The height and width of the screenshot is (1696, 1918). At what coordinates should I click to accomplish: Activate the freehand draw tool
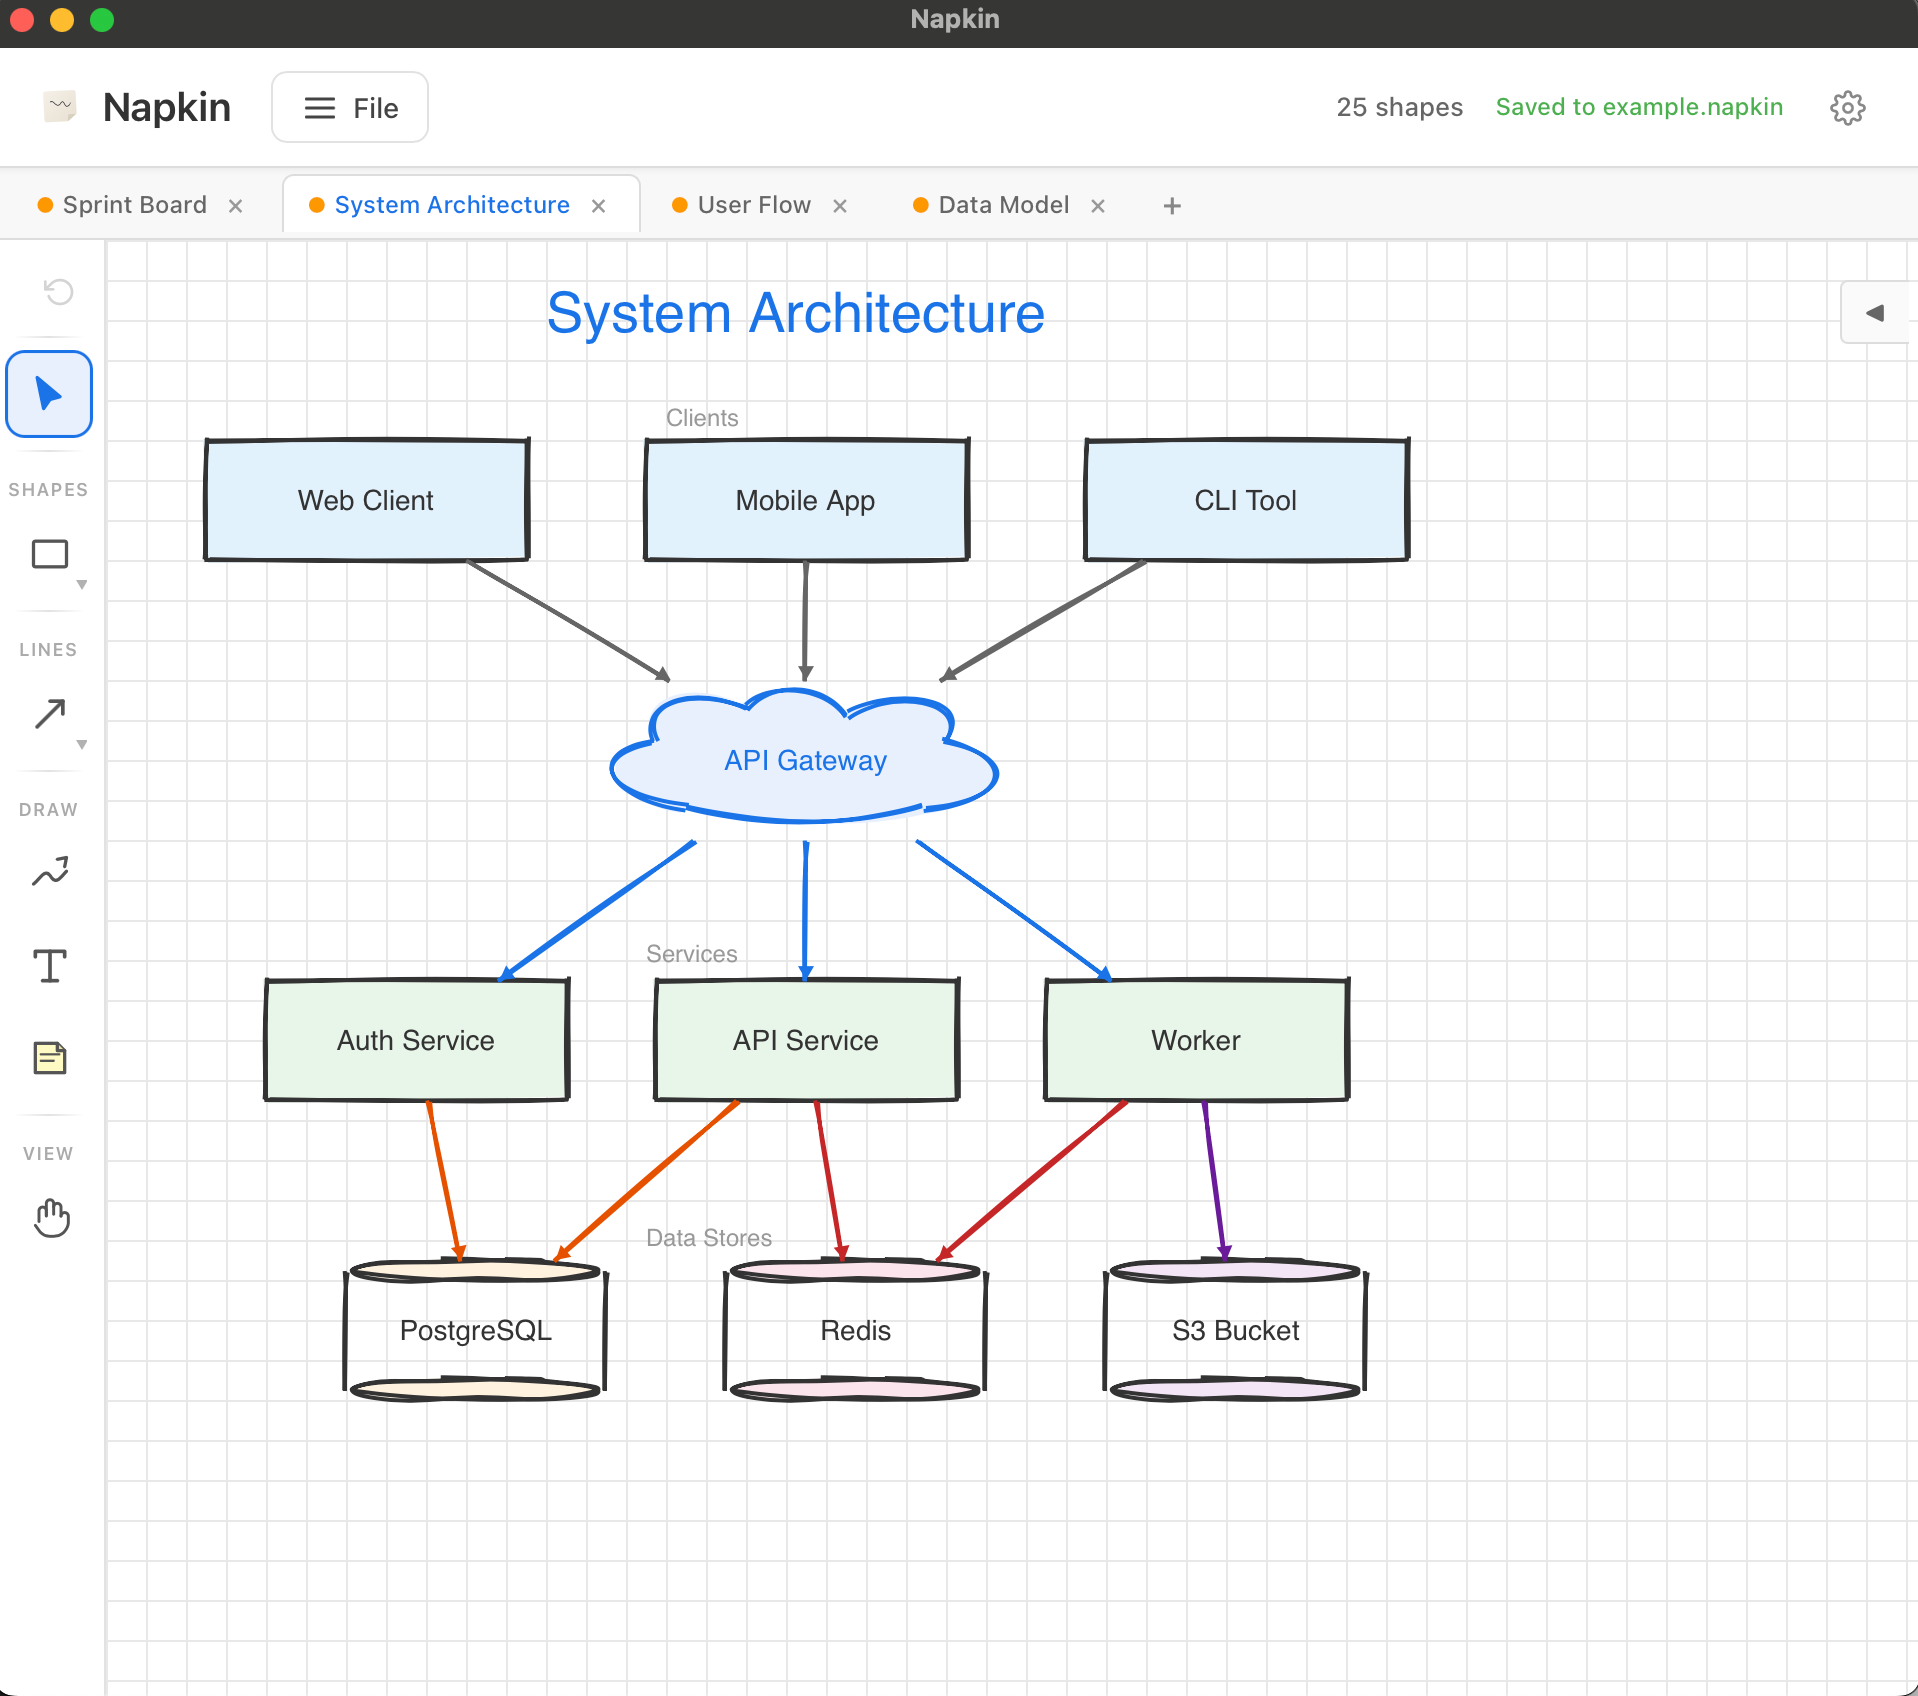click(48, 871)
